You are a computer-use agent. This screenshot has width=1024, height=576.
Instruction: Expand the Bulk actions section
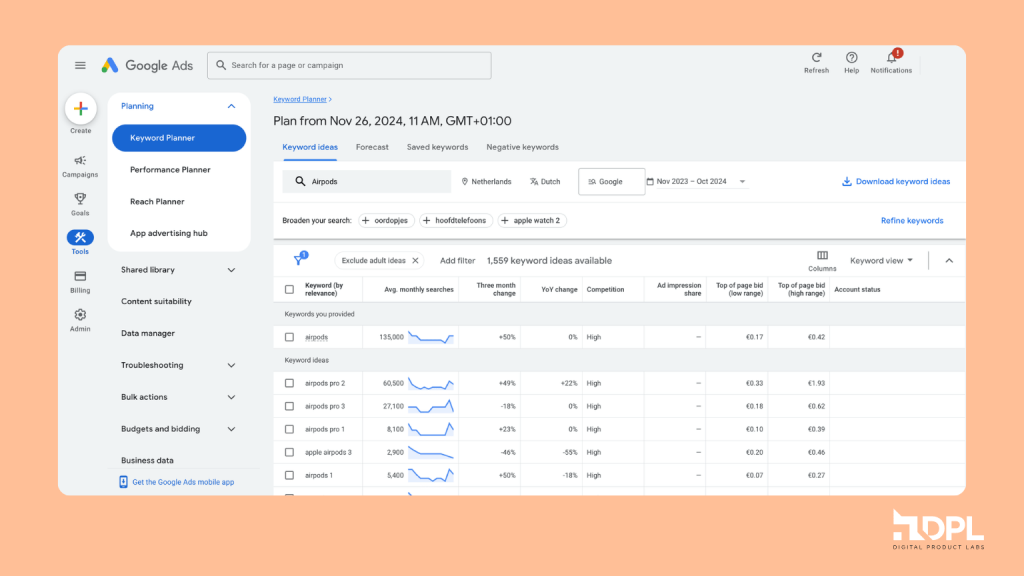tap(231, 397)
